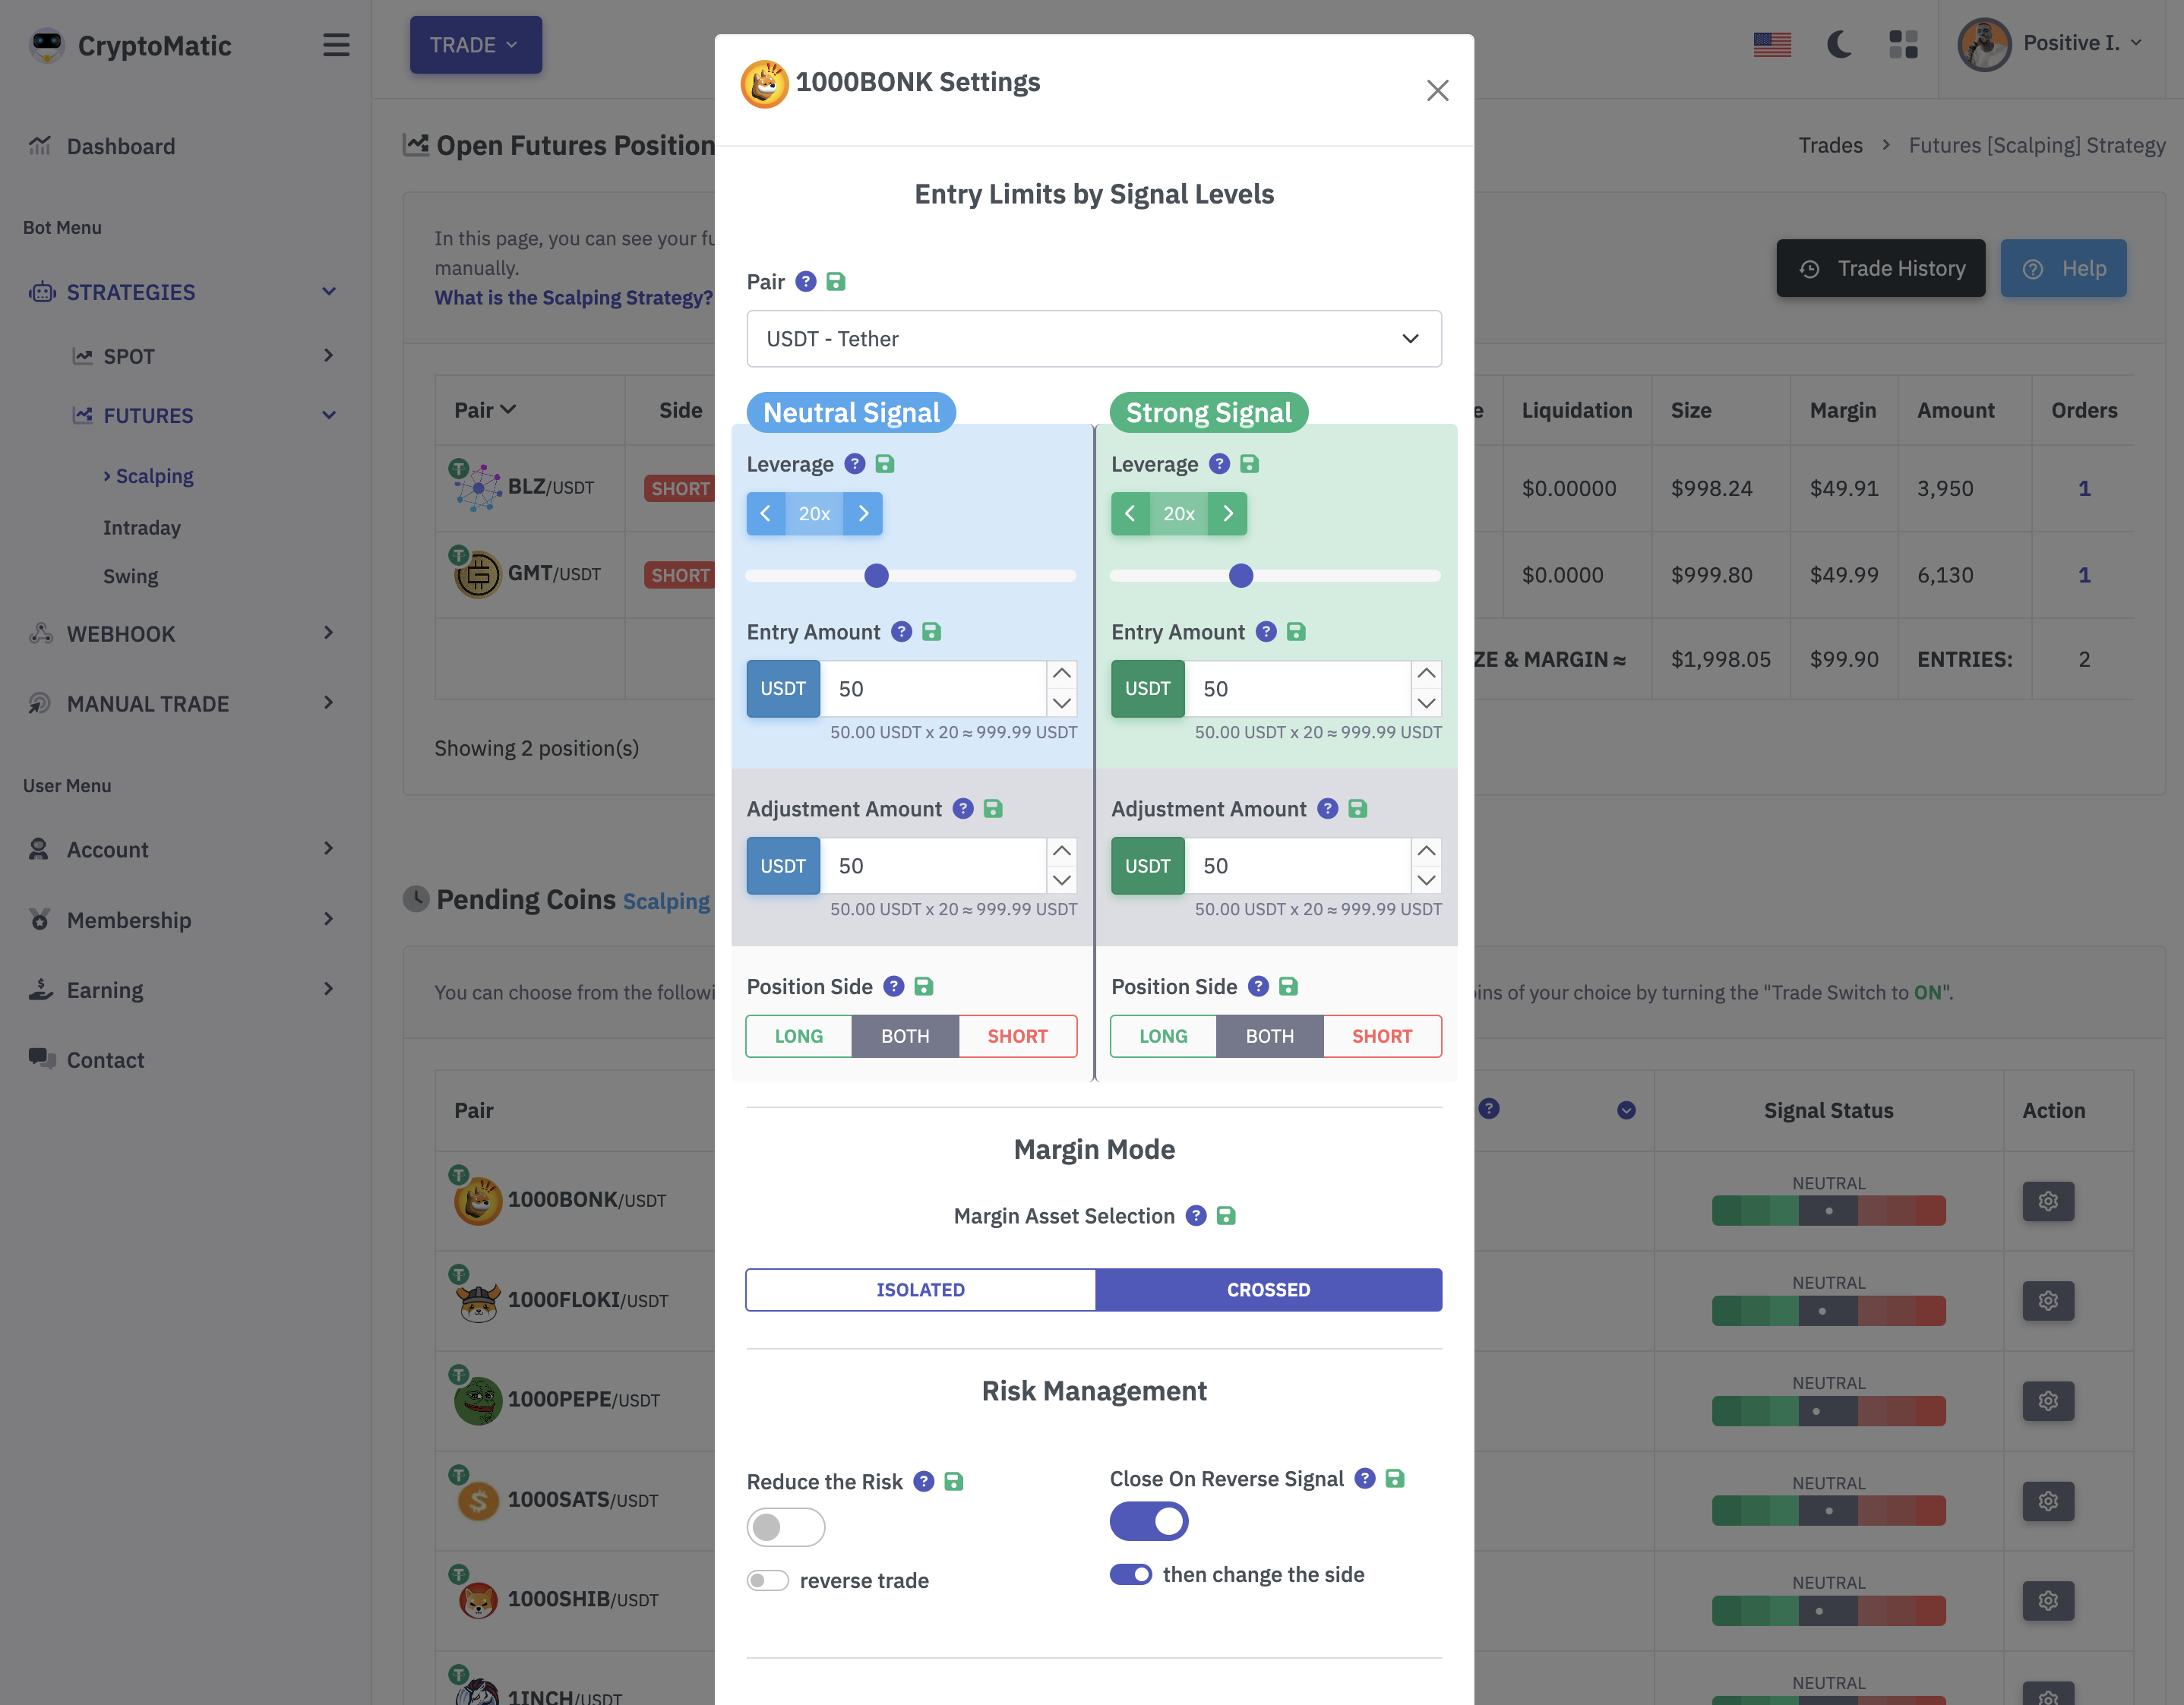
Task: Click the Strong Signal leverage slider handle
Action: coord(1240,576)
